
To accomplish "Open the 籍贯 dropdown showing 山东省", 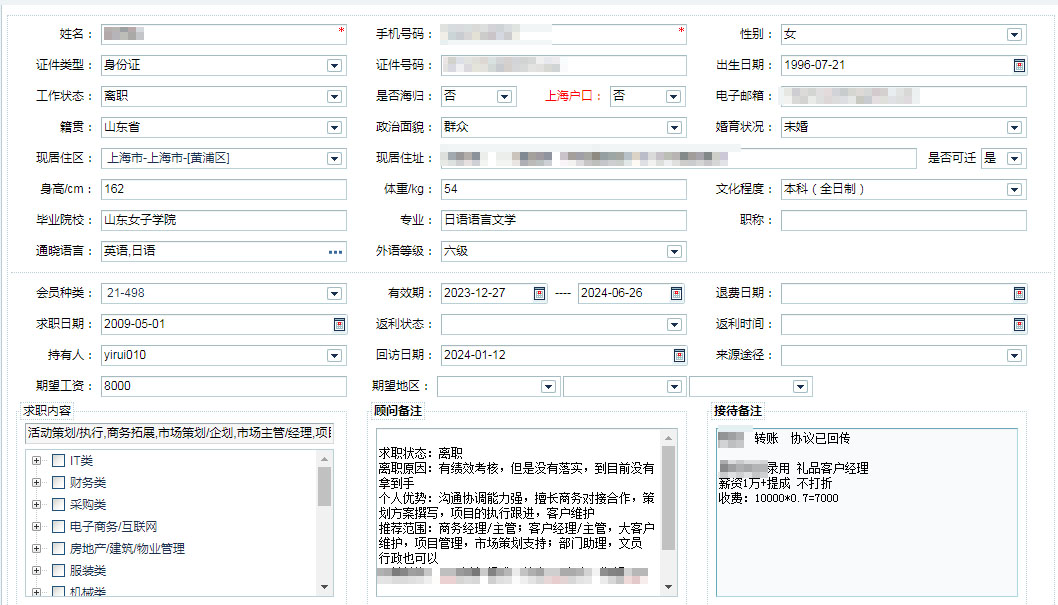I will (x=334, y=127).
